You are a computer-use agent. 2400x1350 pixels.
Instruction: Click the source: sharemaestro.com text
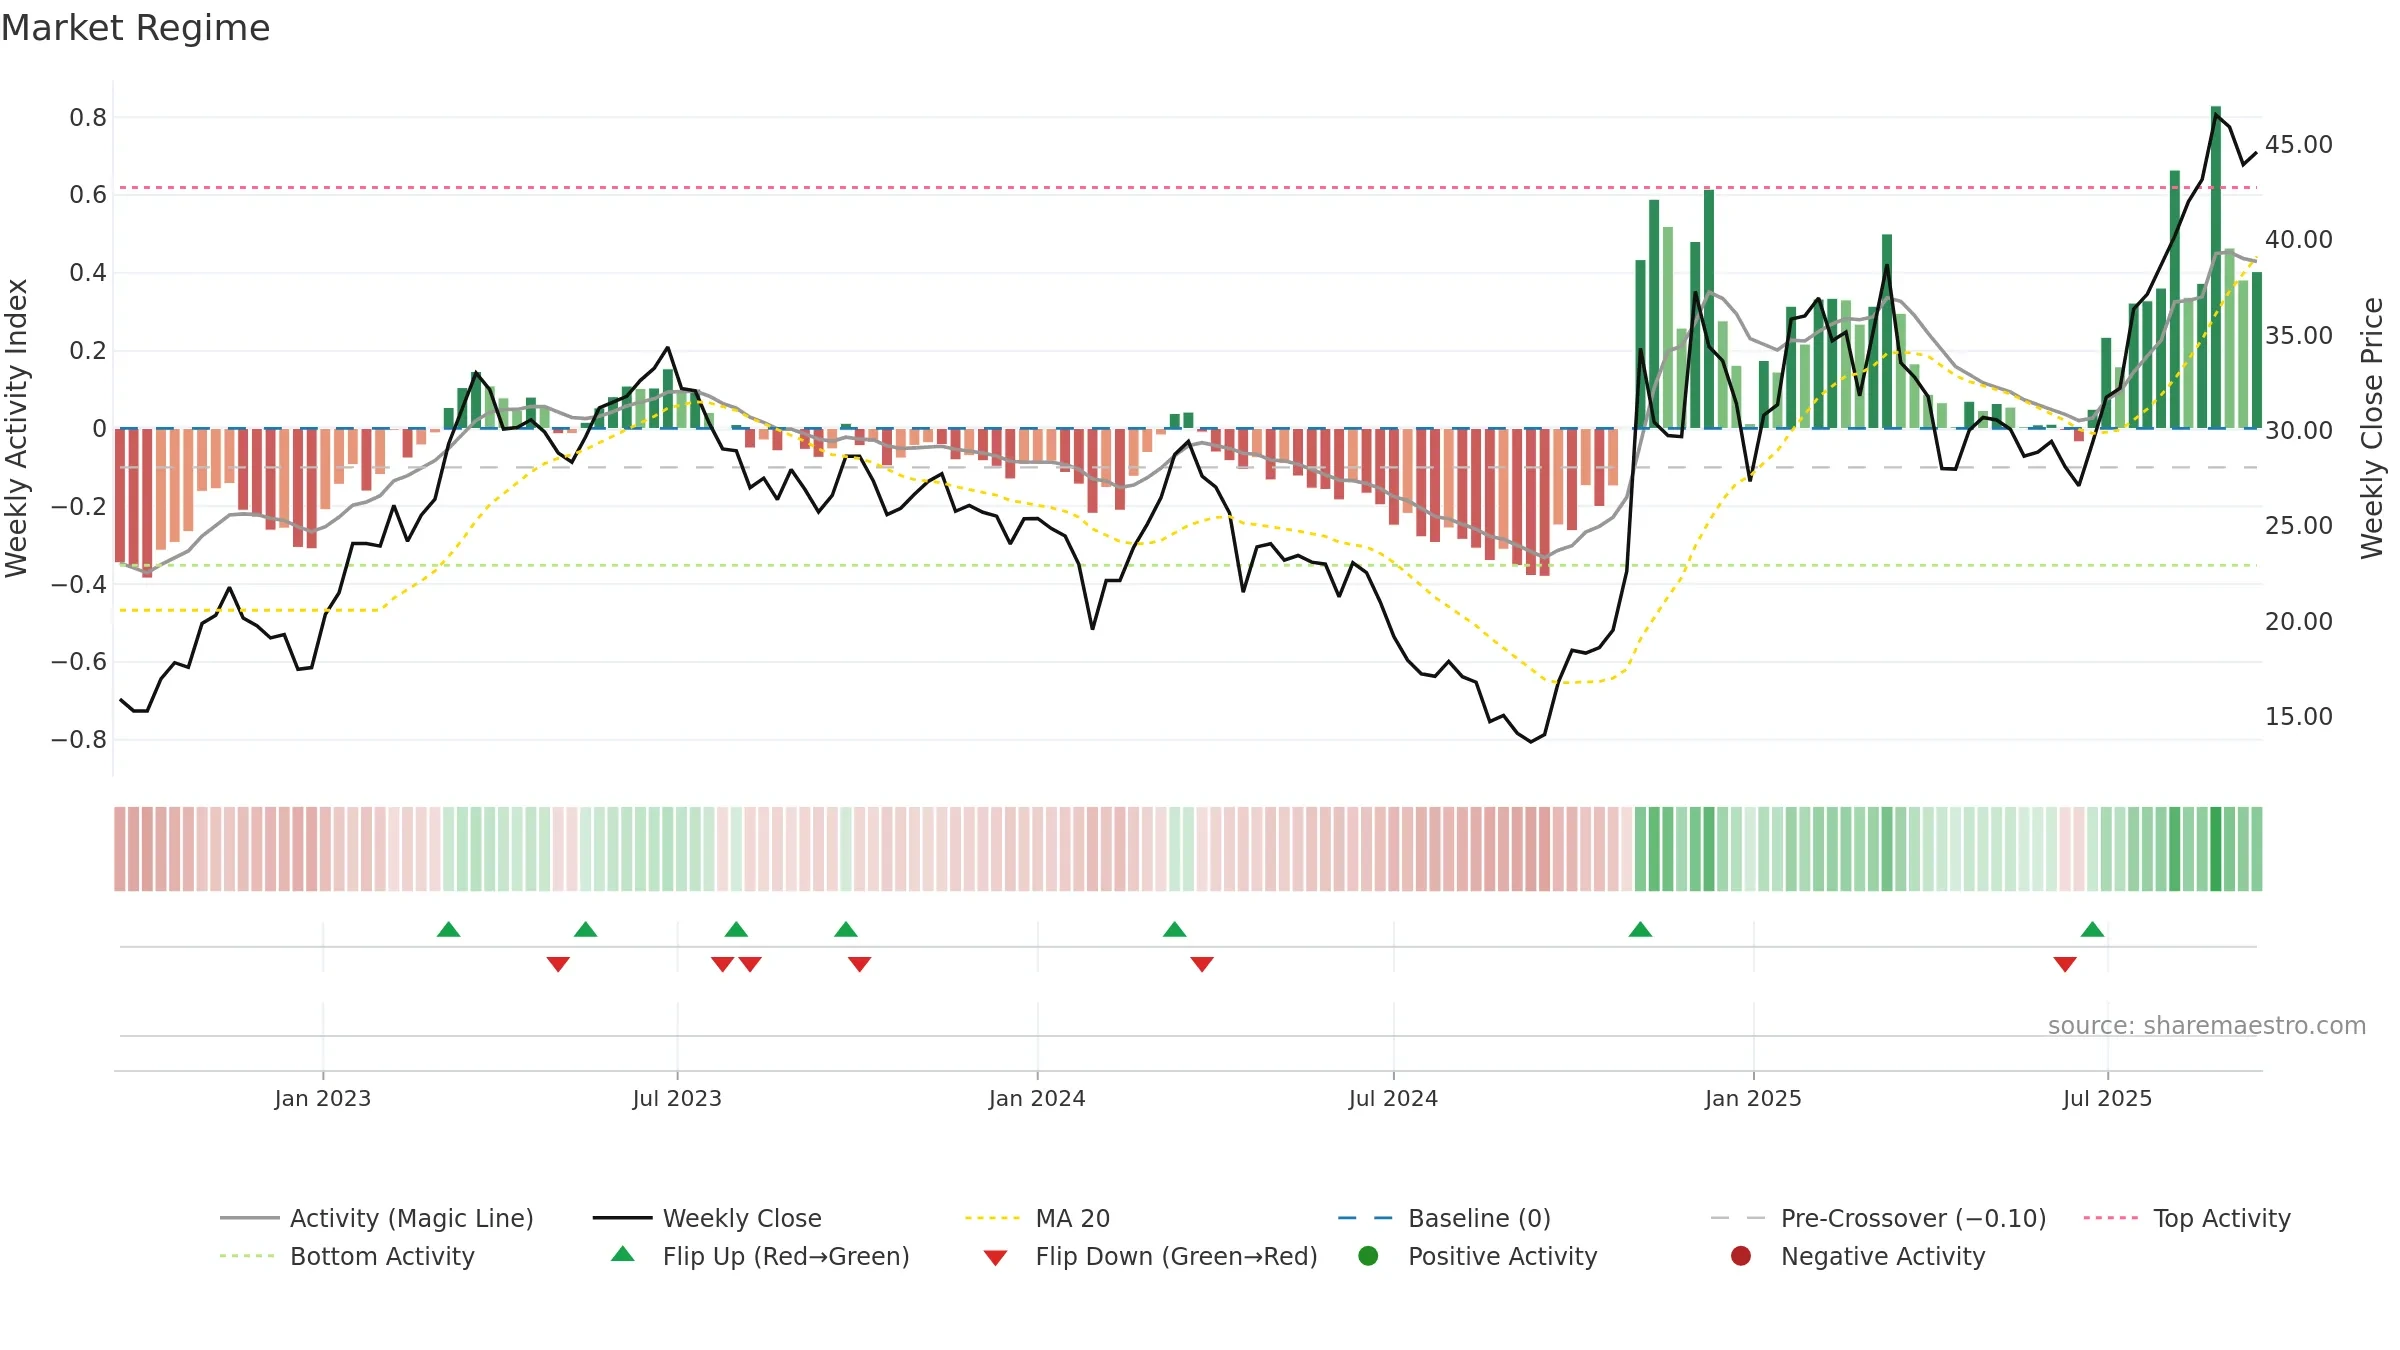(2207, 1026)
